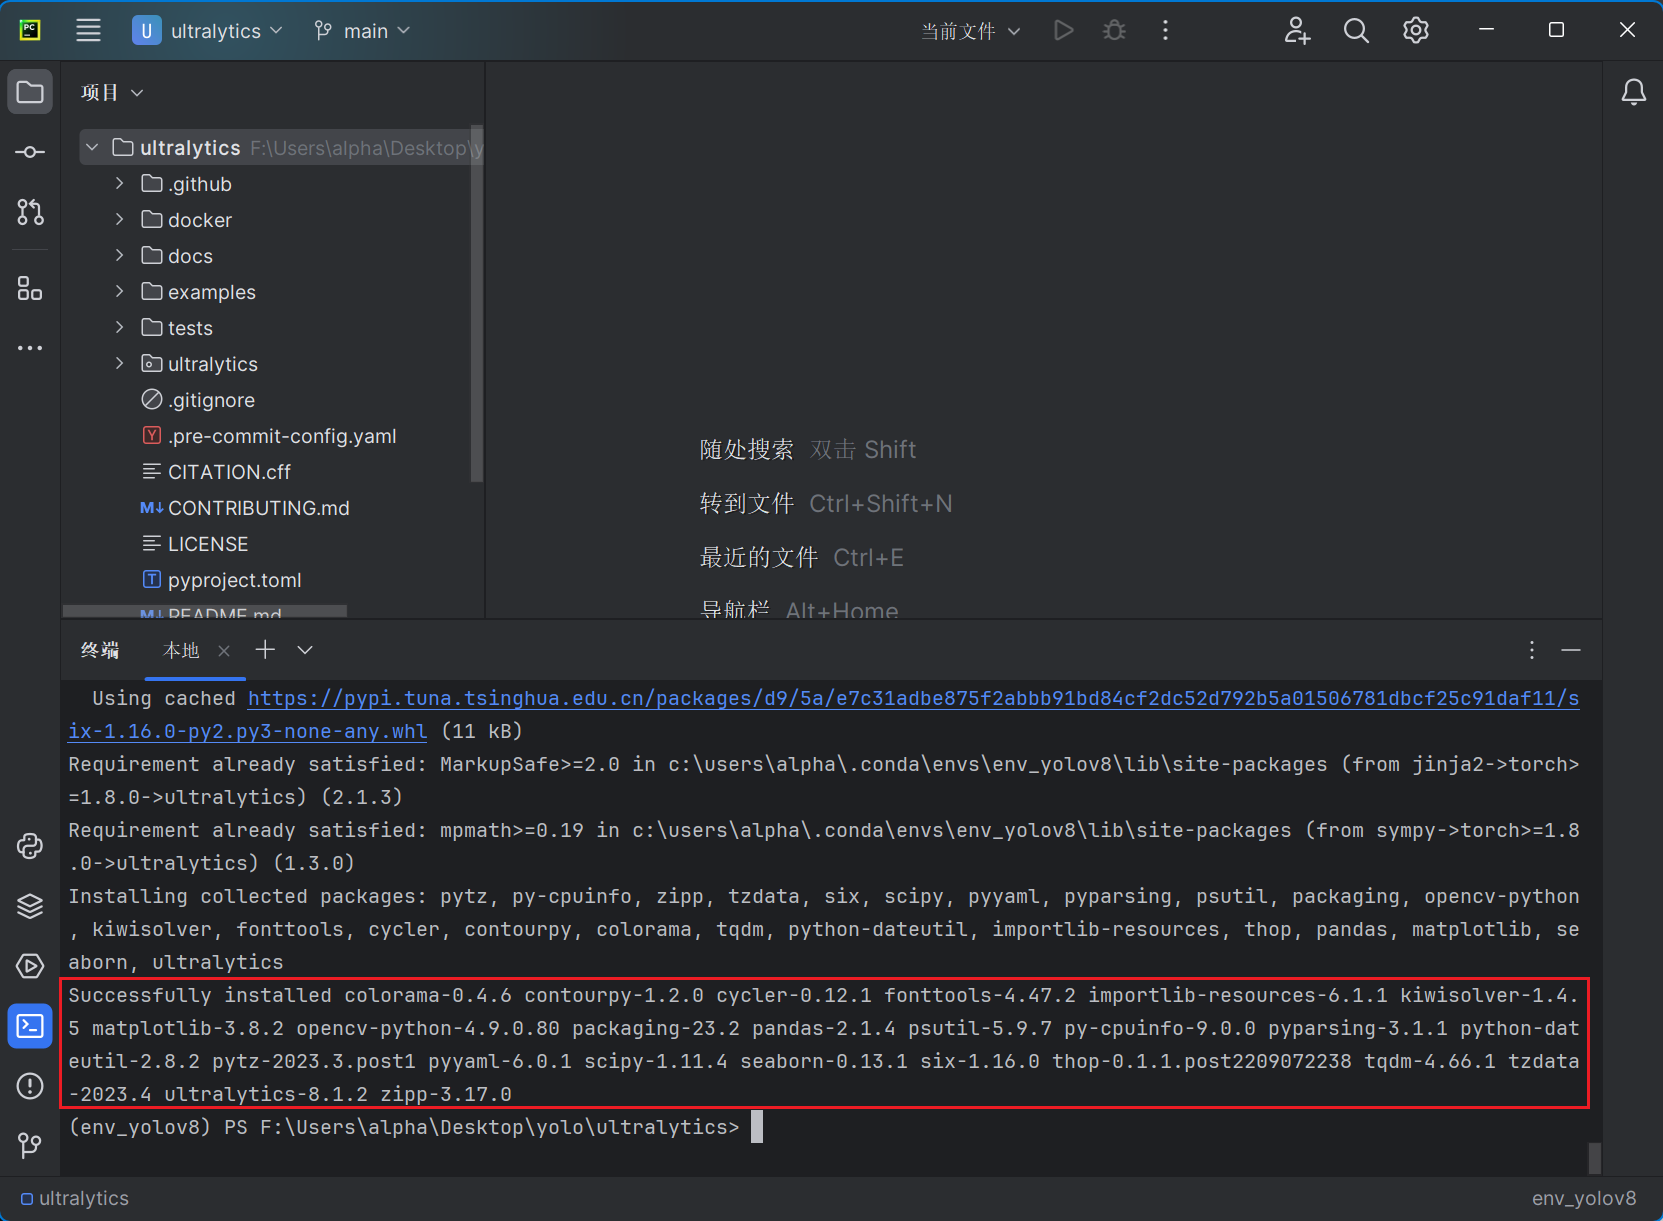Close the 本地 terminal tab
Image resolution: width=1663 pixels, height=1221 pixels.
click(224, 651)
